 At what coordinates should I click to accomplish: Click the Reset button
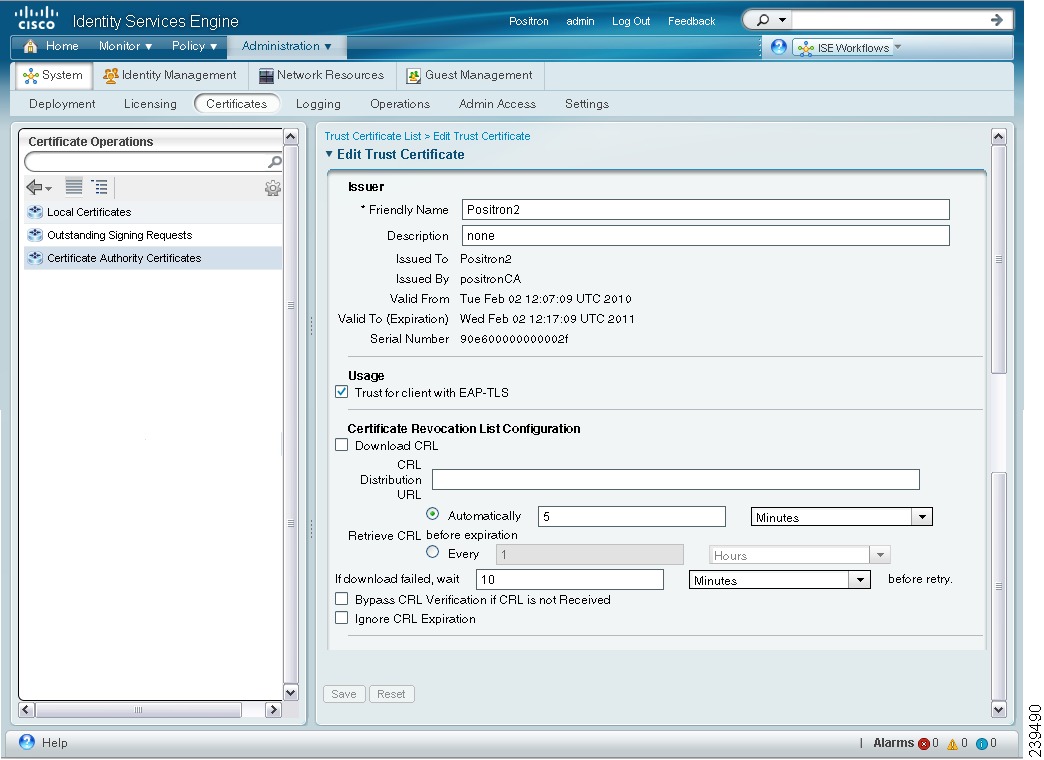point(392,694)
